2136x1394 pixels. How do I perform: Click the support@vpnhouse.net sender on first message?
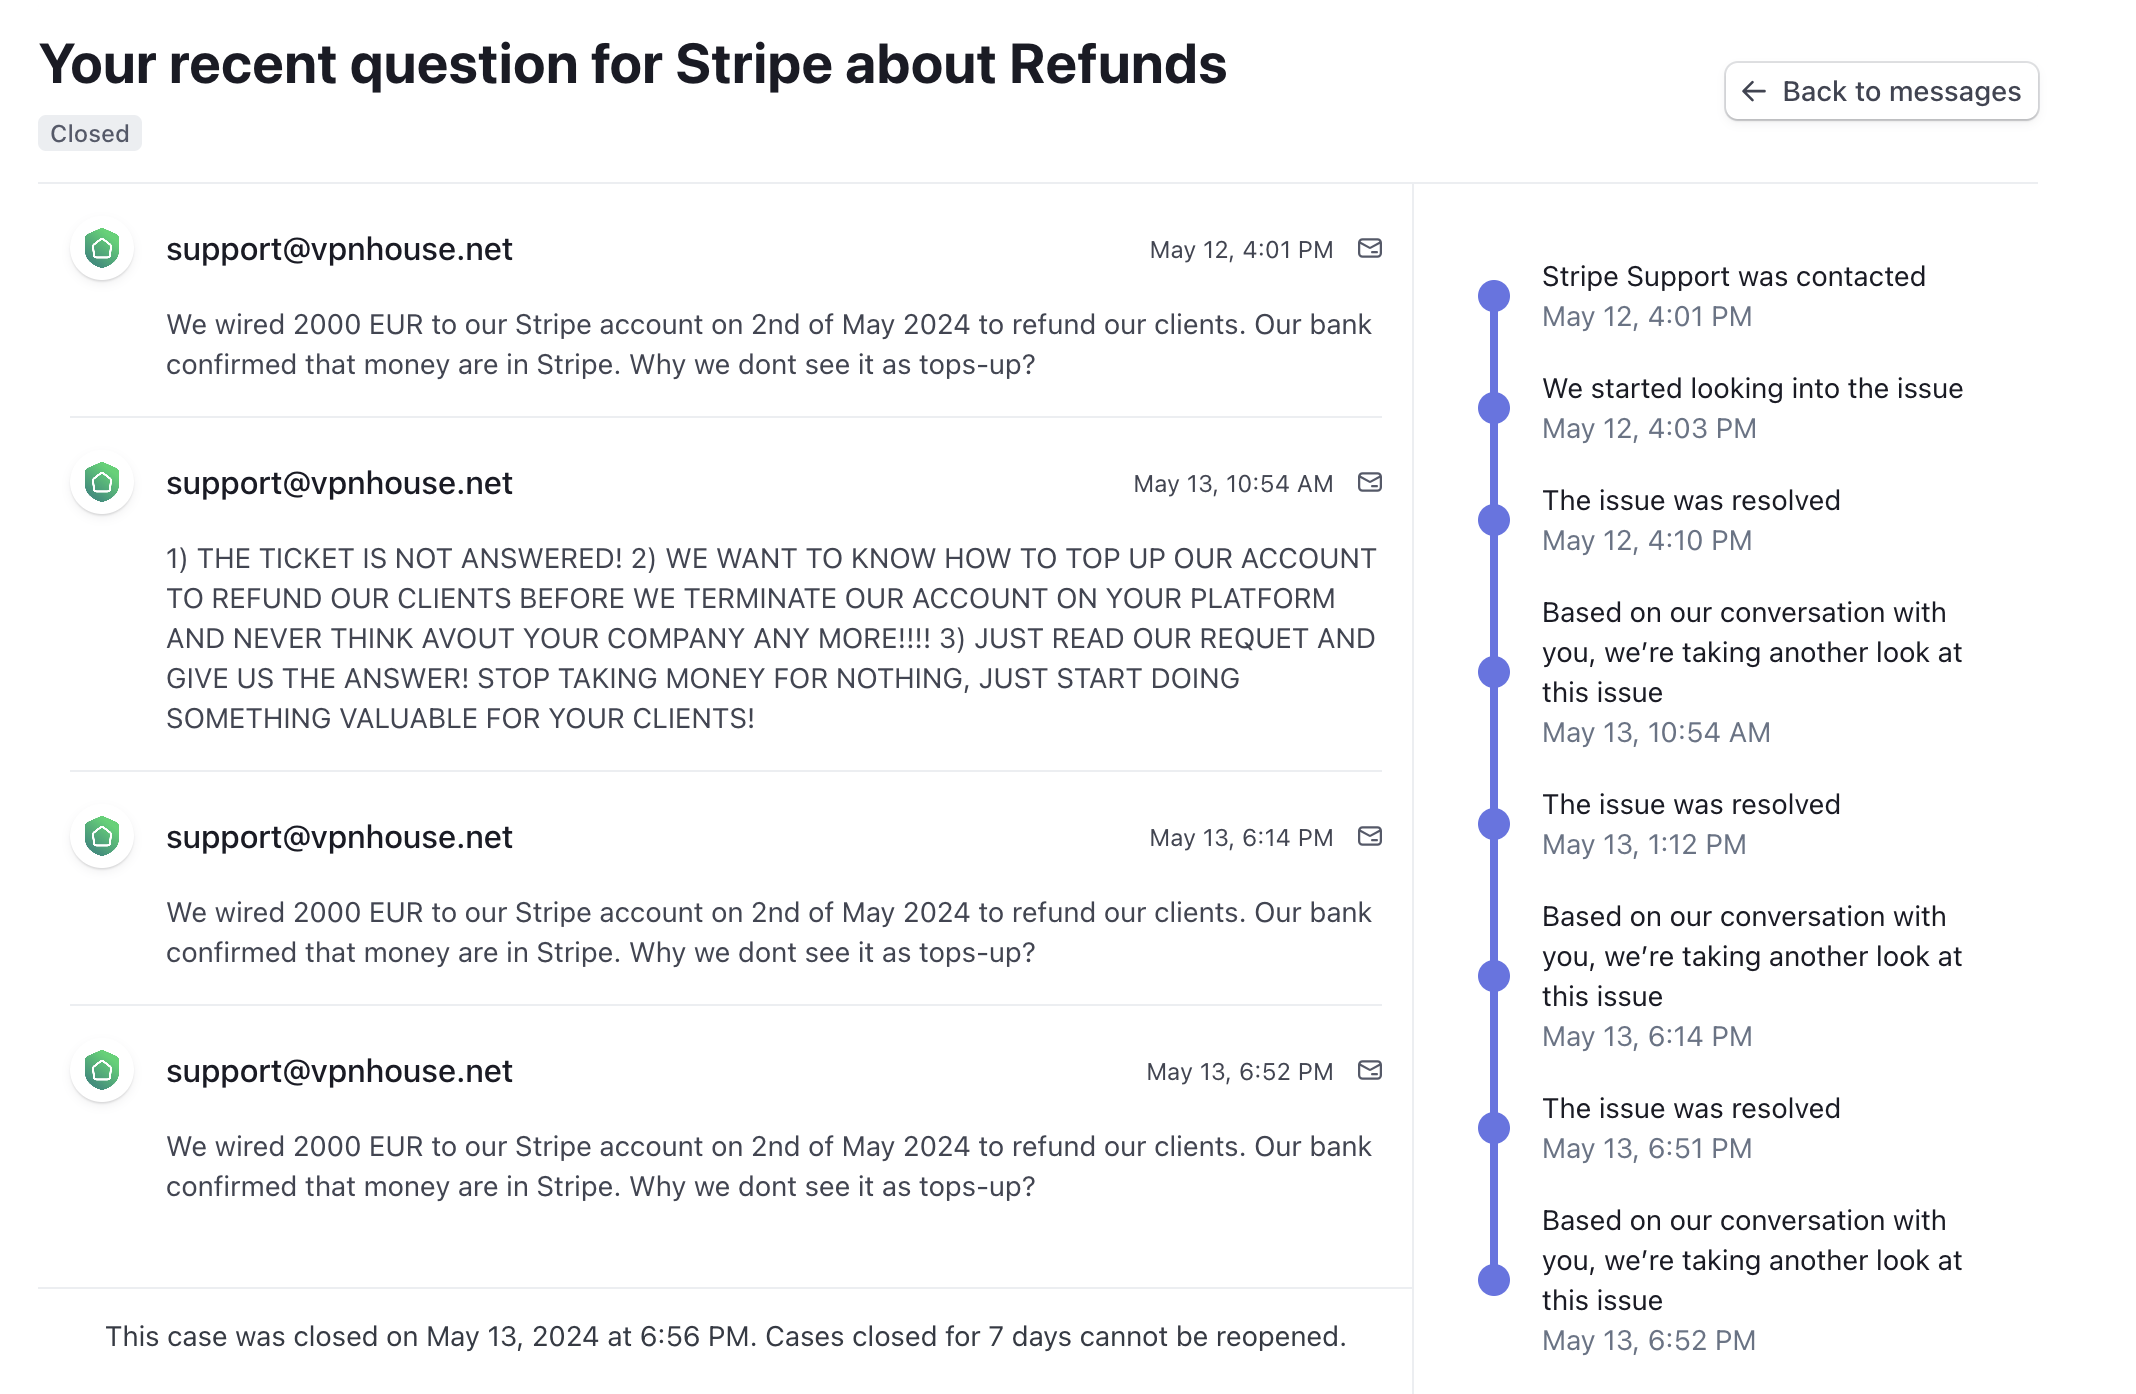[x=339, y=249]
